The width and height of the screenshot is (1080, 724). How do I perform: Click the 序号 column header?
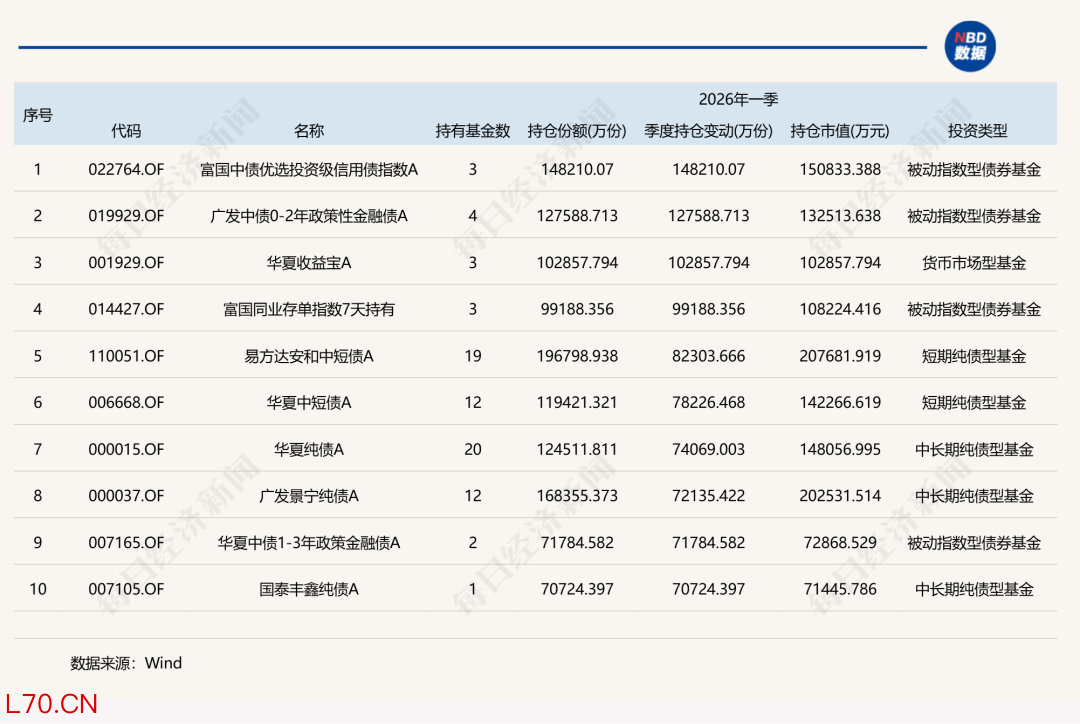pos(38,115)
